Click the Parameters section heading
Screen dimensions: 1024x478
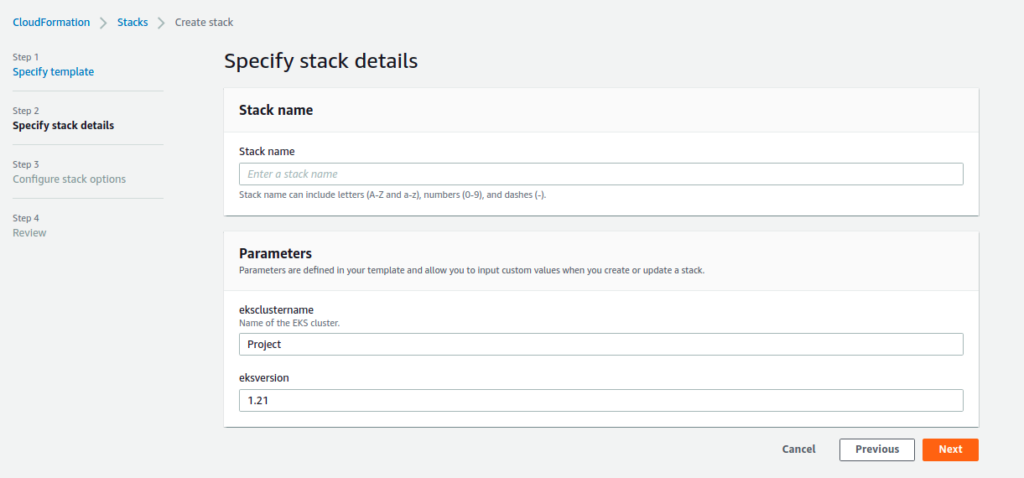[x=275, y=253]
